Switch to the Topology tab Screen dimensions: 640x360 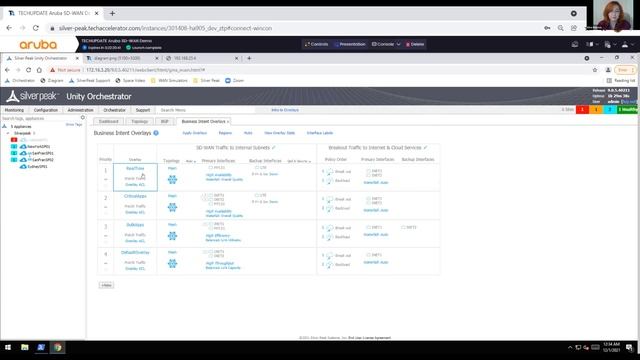click(140, 122)
